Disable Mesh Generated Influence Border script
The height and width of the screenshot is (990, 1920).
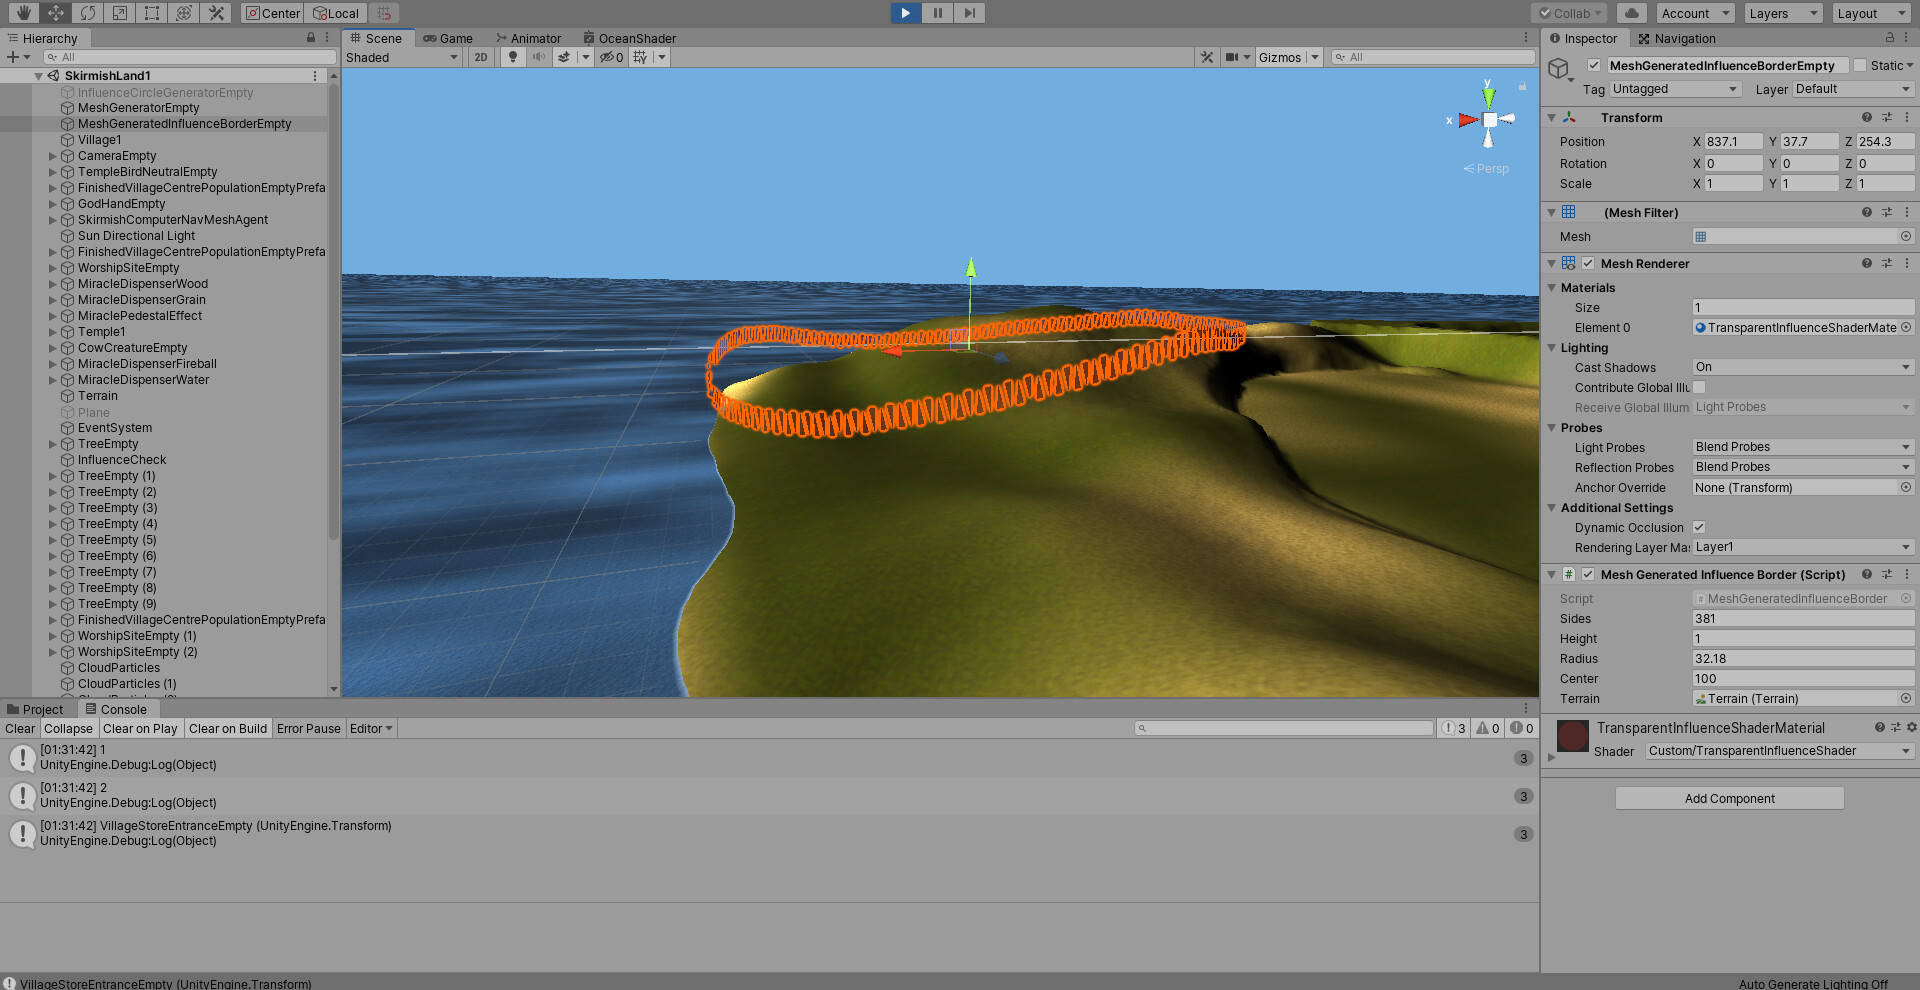coord(1588,574)
